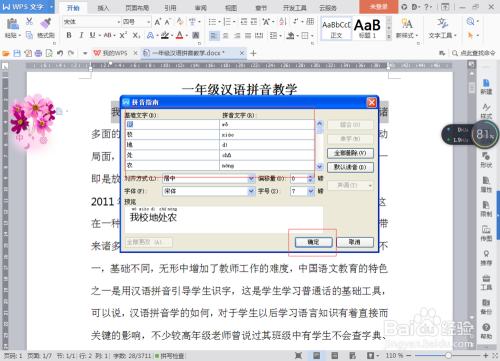Switch to the 我的WPS document tab

click(x=115, y=53)
